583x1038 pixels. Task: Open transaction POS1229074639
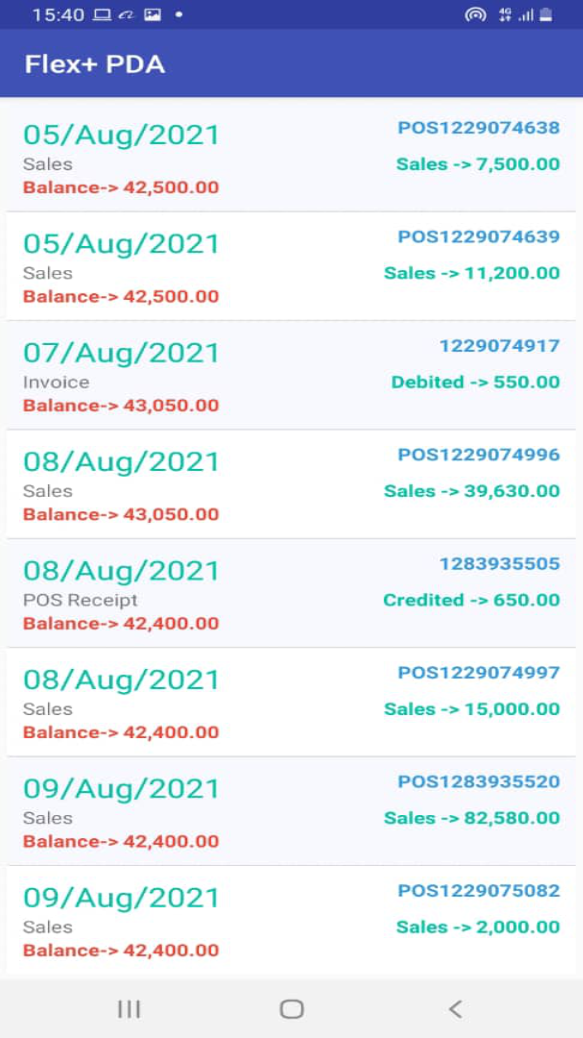click(x=291, y=266)
